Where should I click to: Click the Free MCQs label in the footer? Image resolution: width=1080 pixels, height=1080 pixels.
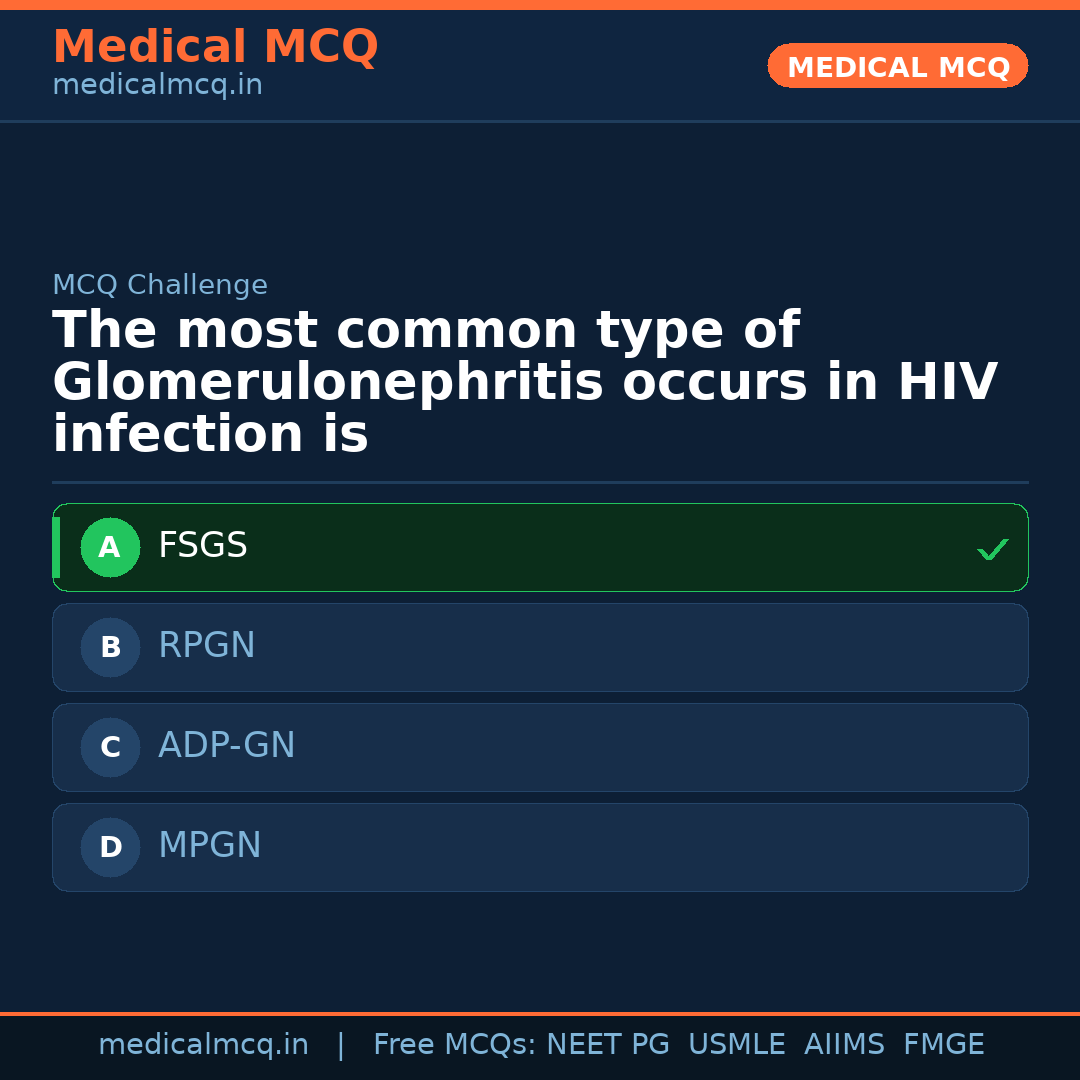pyautogui.click(x=454, y=1045)
